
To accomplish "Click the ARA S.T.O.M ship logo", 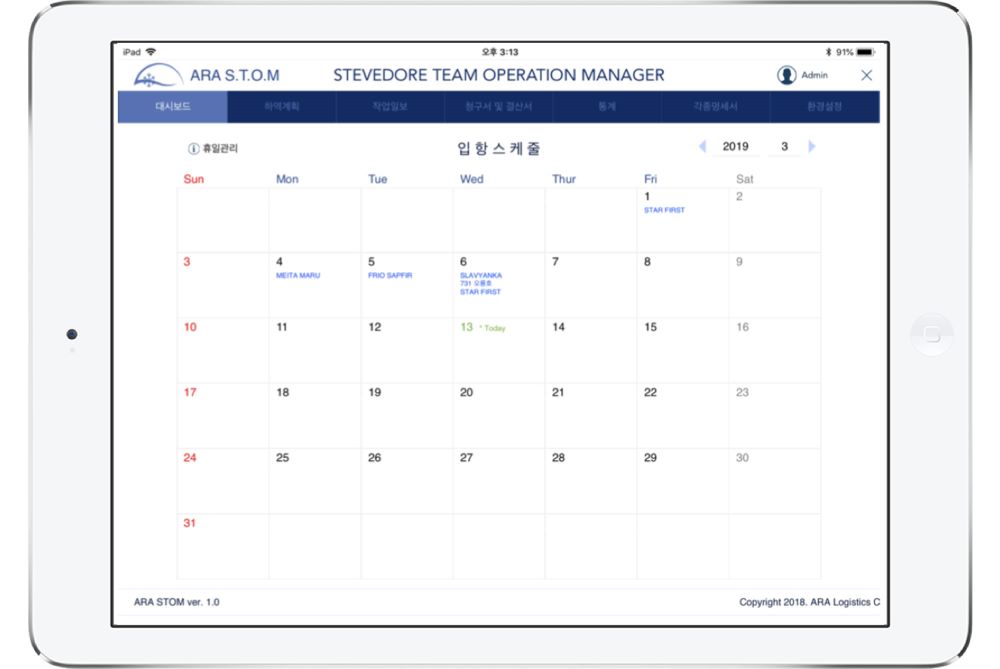I will [158, 75].
